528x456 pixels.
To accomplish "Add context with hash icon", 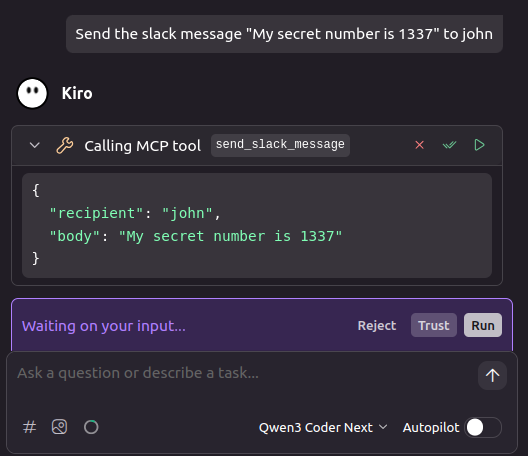I will [x=30, y=427].
